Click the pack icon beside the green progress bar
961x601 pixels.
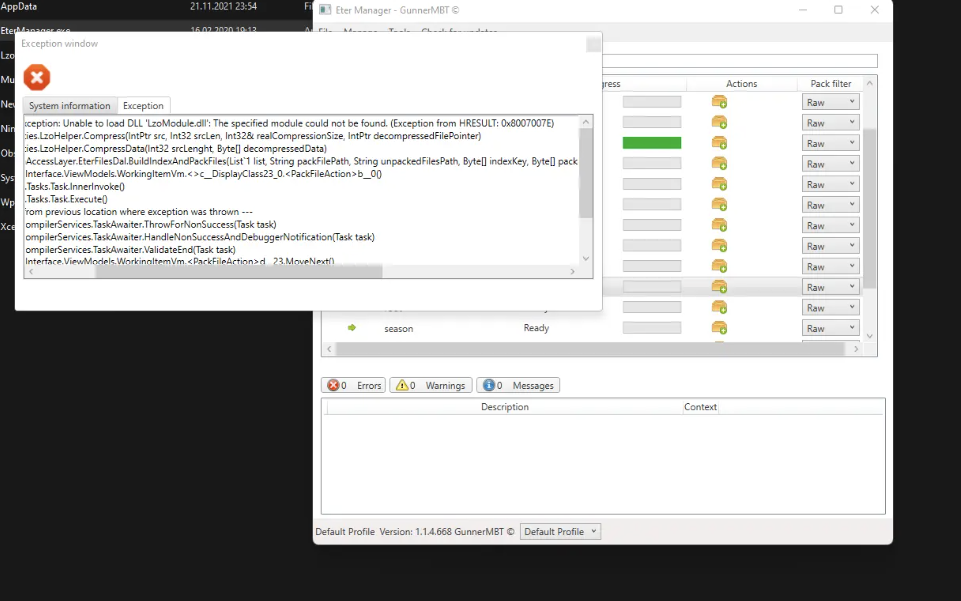tap(719, 143)
